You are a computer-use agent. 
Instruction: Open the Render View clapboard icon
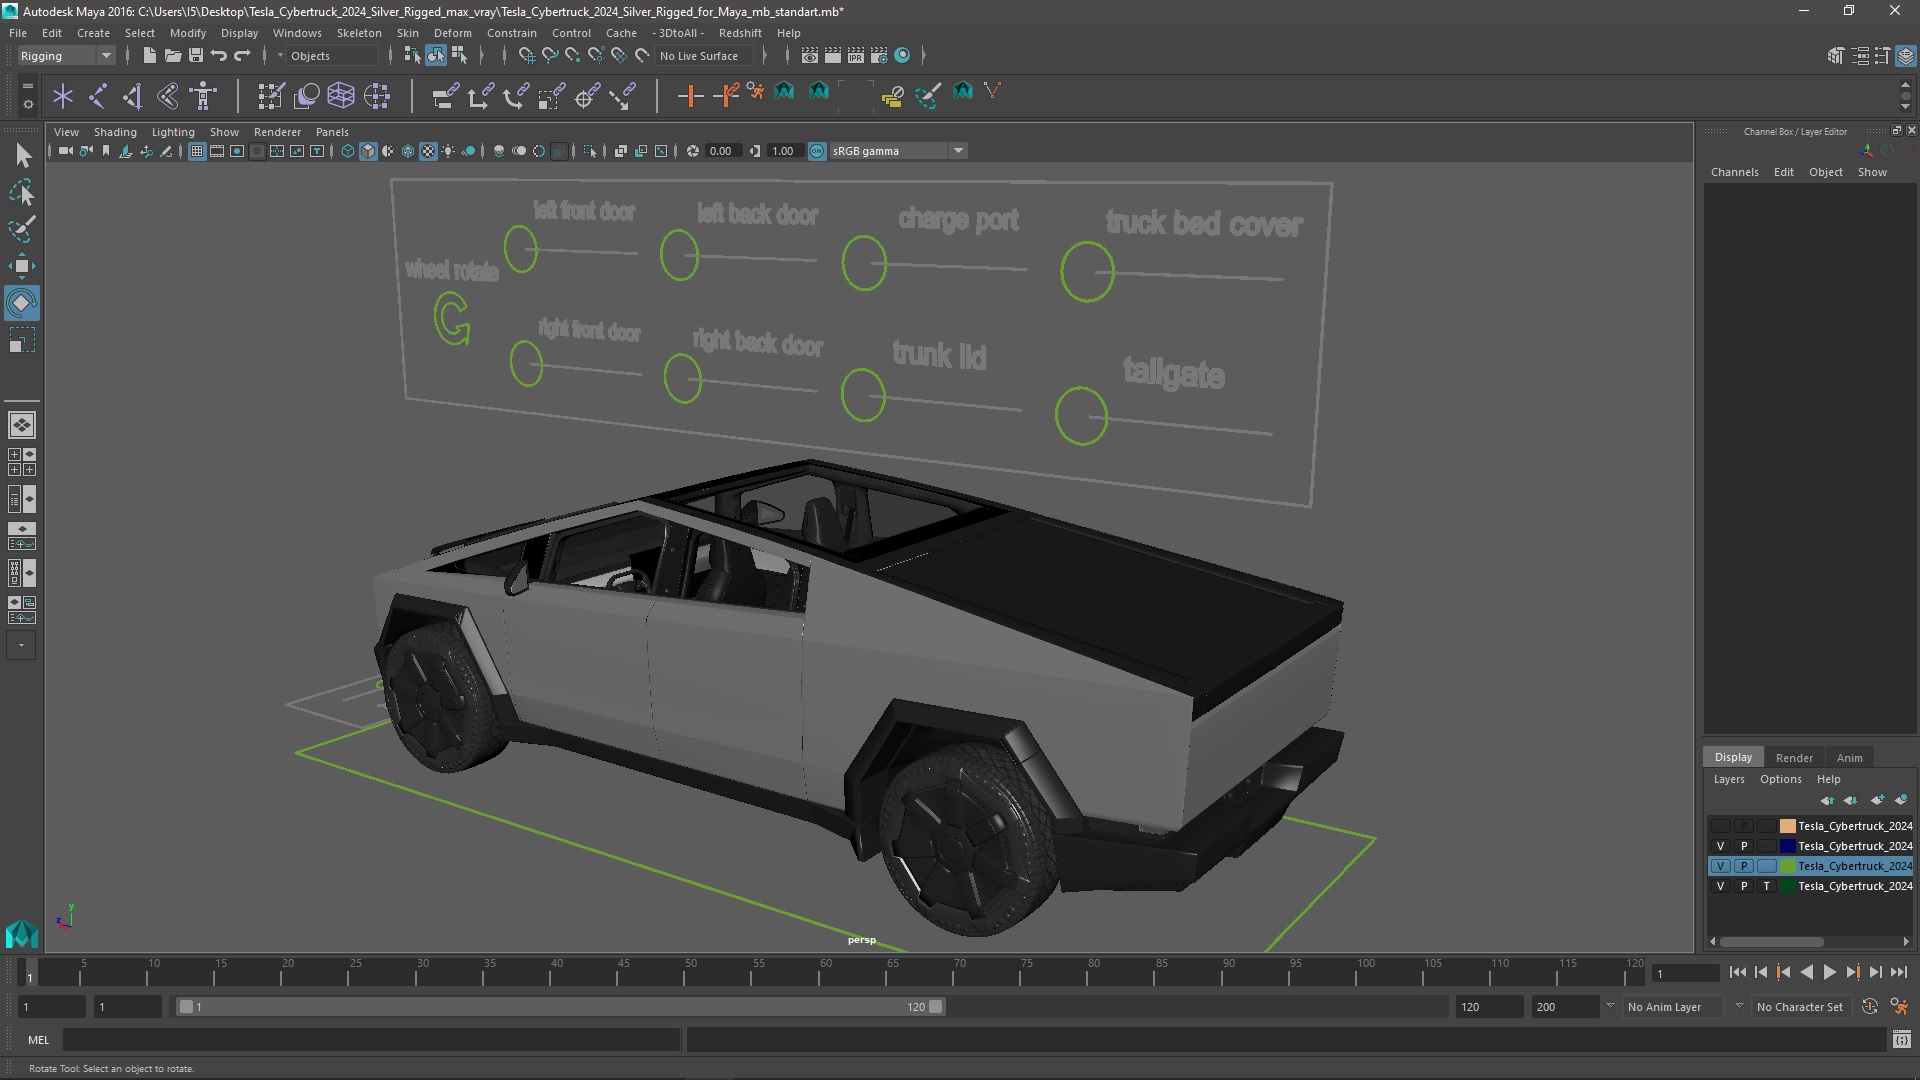pos(809,55)
